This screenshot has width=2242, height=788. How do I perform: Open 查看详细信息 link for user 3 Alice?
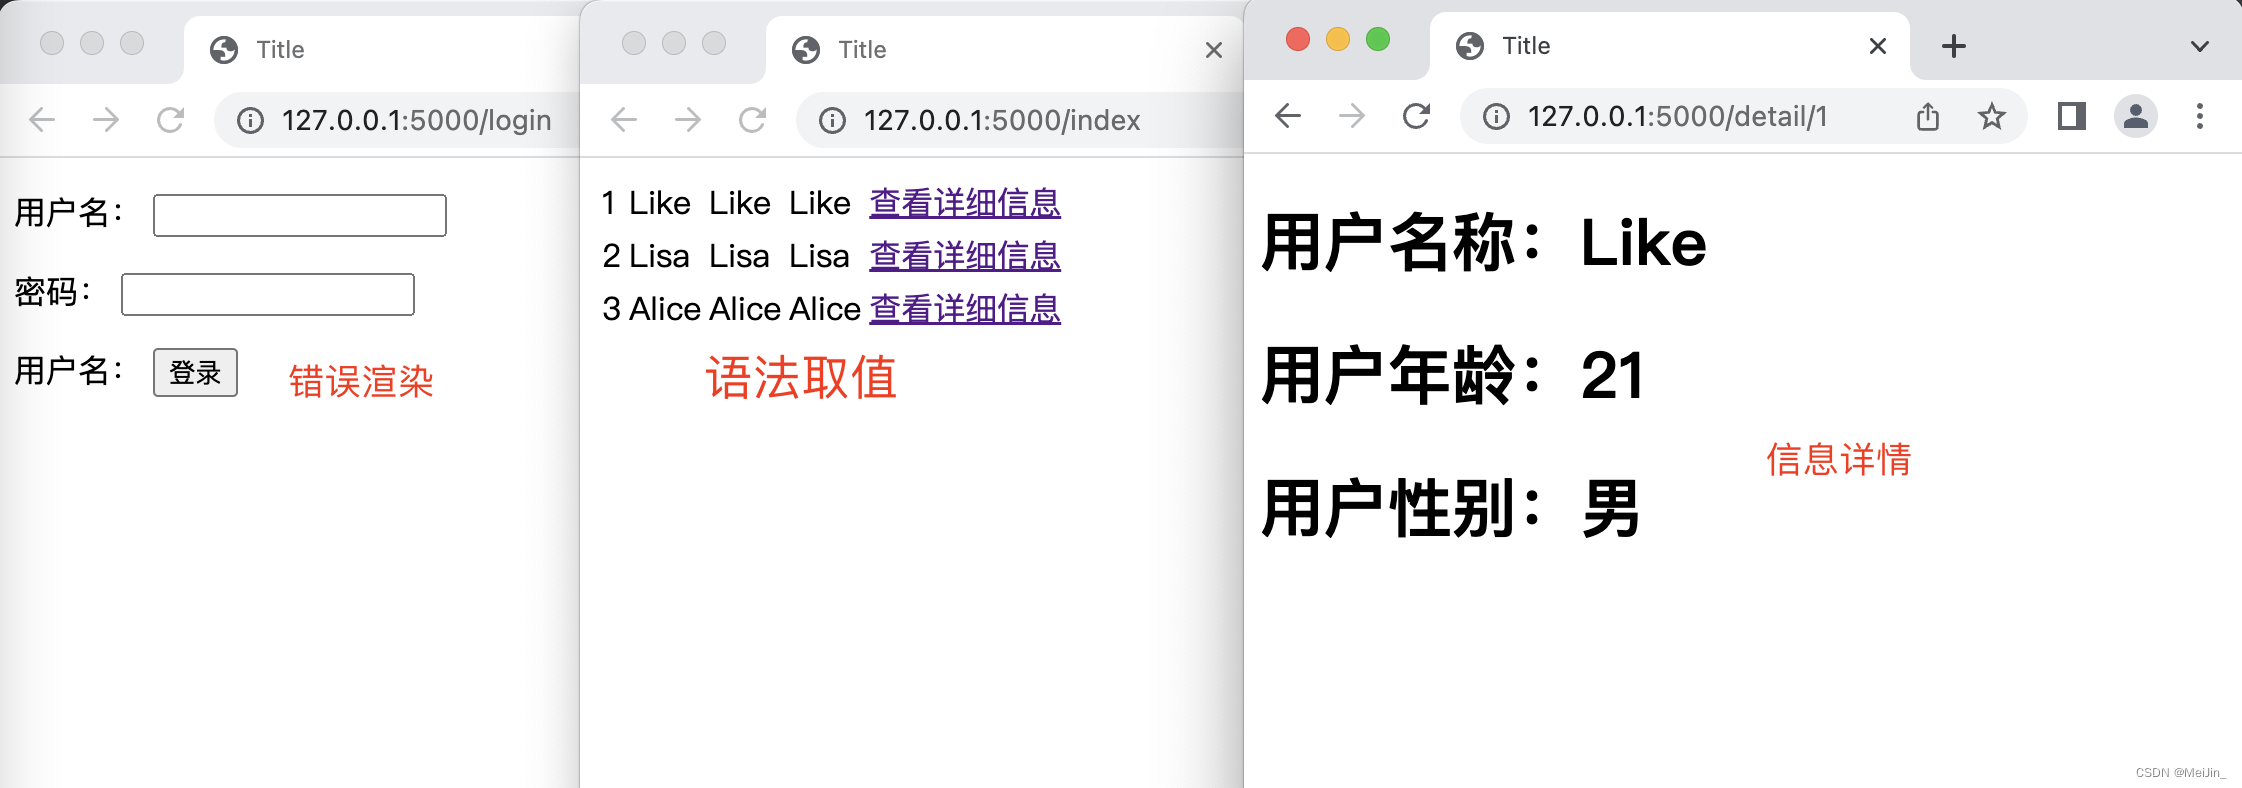pos(965,309)
